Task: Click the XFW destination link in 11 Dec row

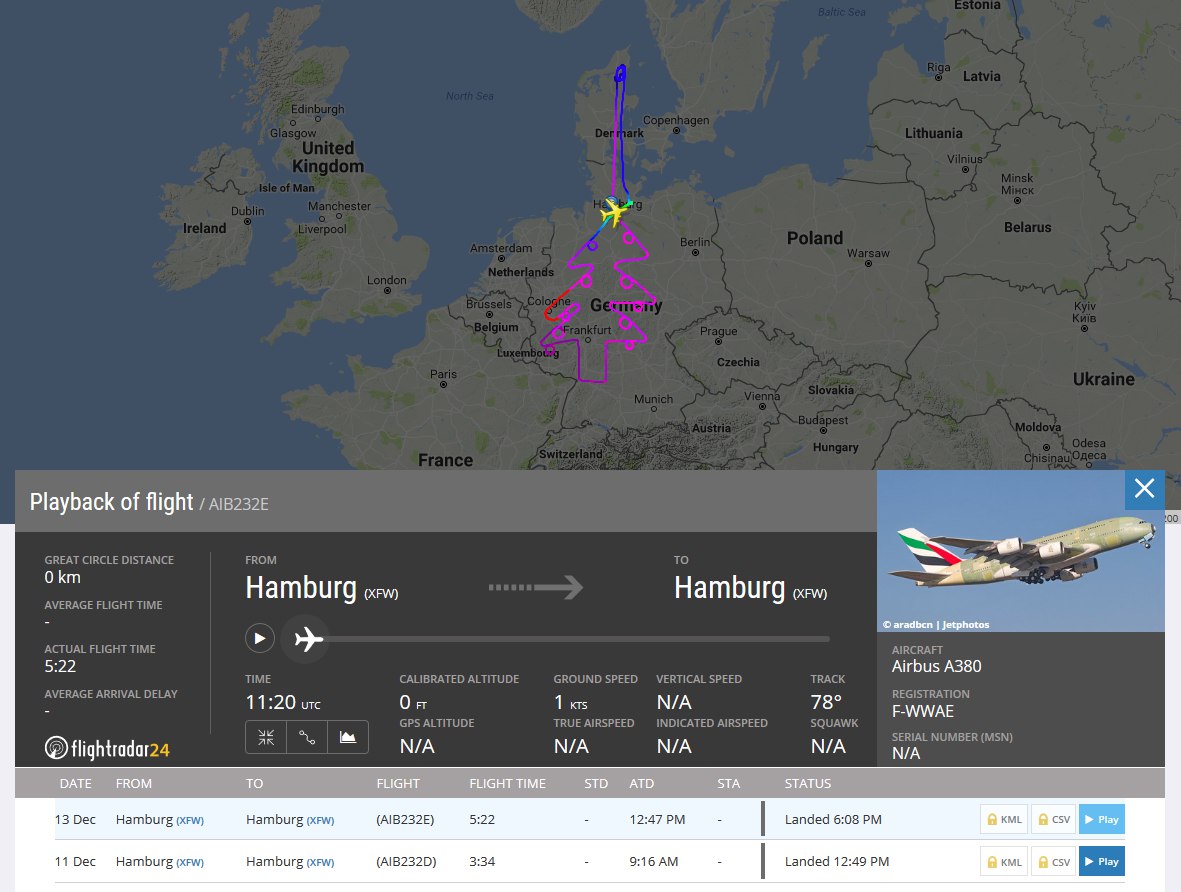Action: [x=320, y=862]
